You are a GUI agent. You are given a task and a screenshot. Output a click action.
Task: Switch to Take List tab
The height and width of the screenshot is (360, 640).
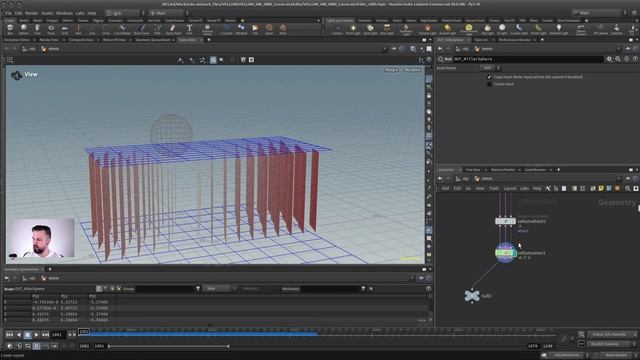click(481, 40)
